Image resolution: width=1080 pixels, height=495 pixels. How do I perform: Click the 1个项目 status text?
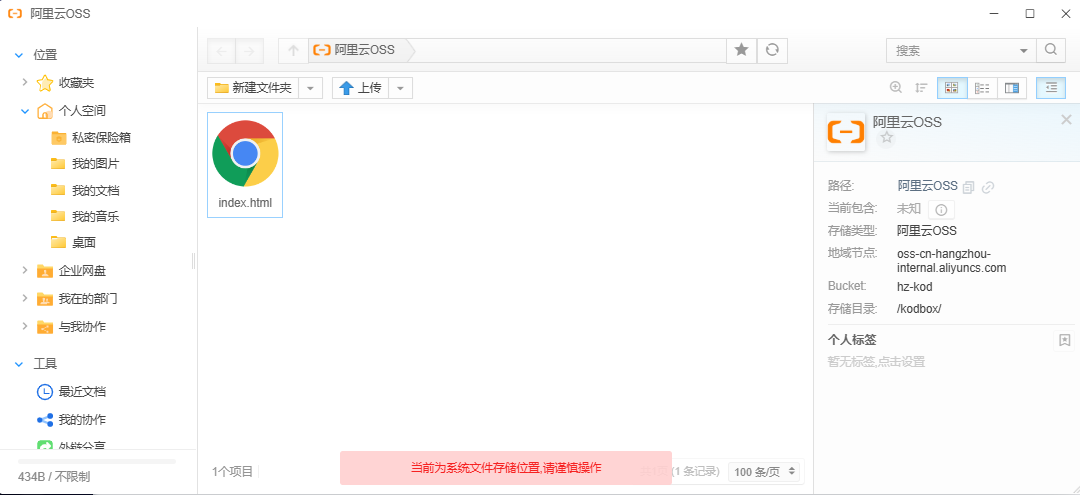pos(233,472)
